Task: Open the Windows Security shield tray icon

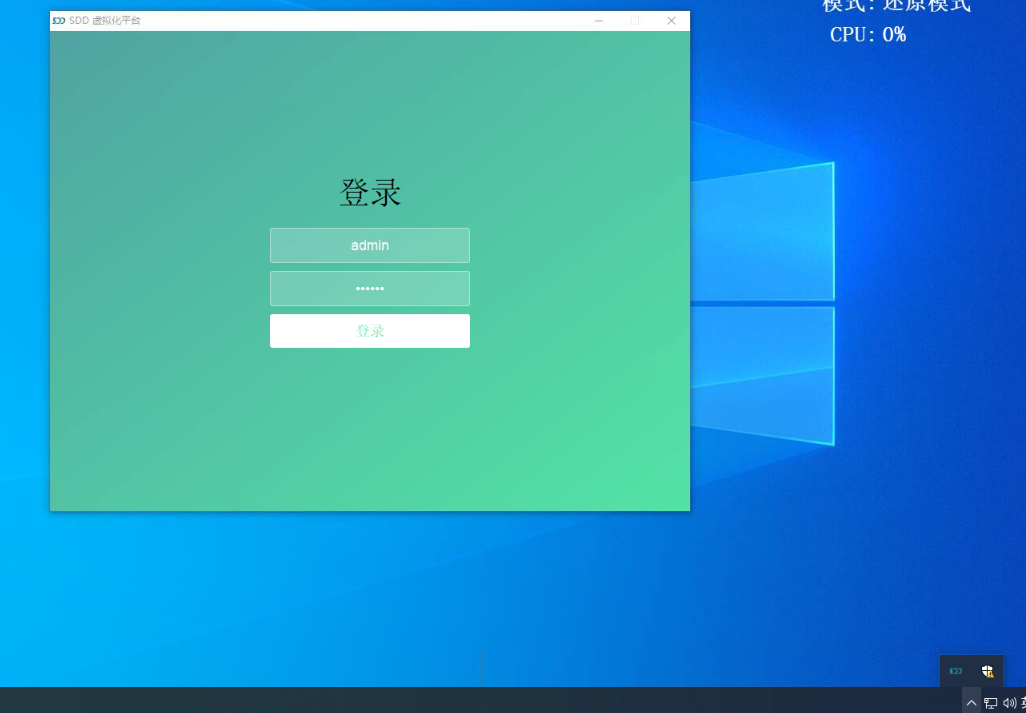Action: [987, 671]
